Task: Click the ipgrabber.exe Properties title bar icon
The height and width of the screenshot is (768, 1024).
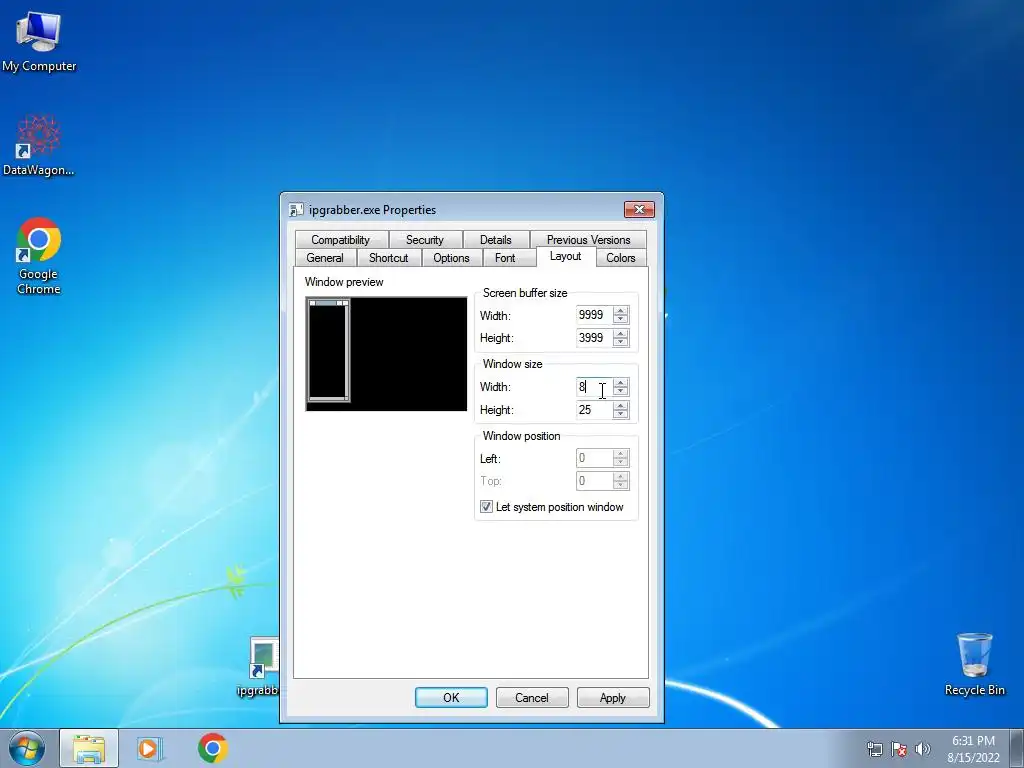Action: (x=296, y=210)
